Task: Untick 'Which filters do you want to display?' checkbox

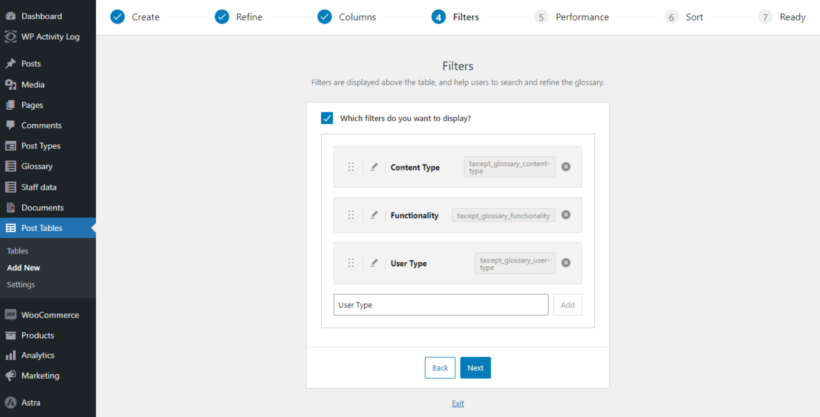Action: pos(327,118)
